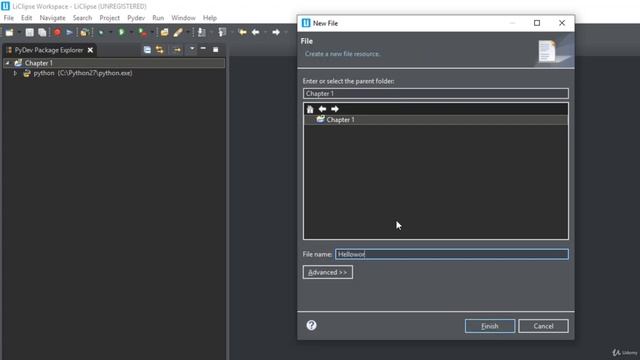Close the New File dialog
The height and width of the screenshot is (360, 640).
pyautogui.click(x=562, y=23)
